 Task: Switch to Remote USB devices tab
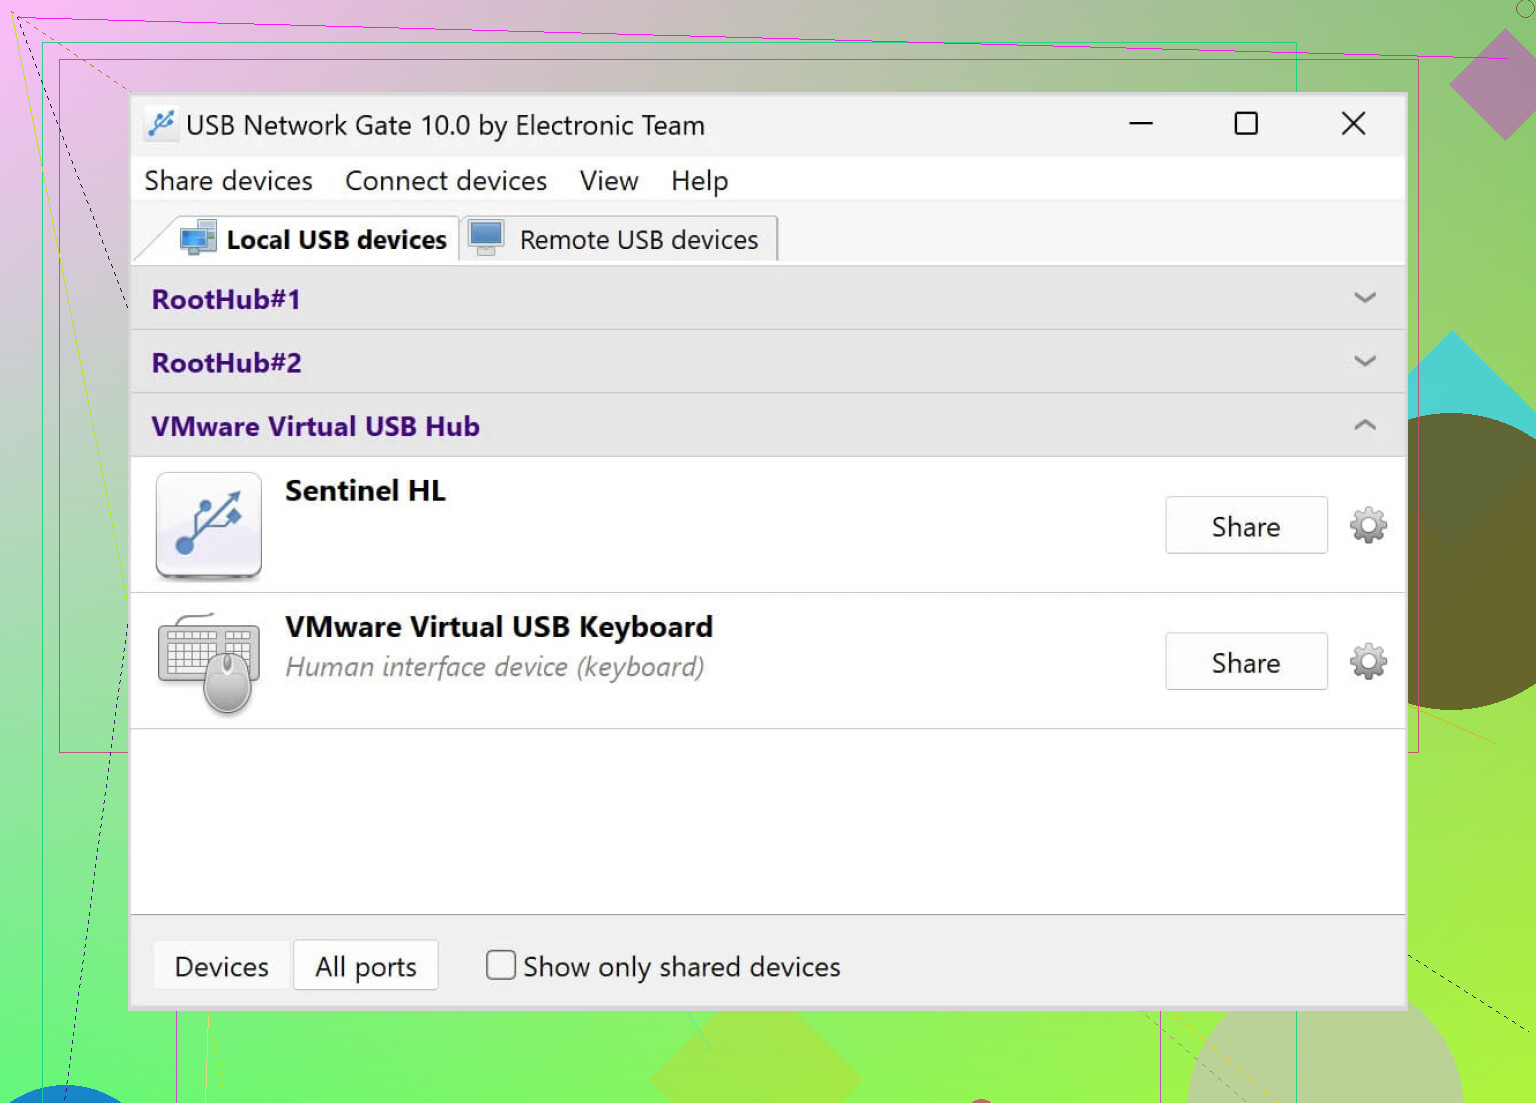(x=618, y=239)
